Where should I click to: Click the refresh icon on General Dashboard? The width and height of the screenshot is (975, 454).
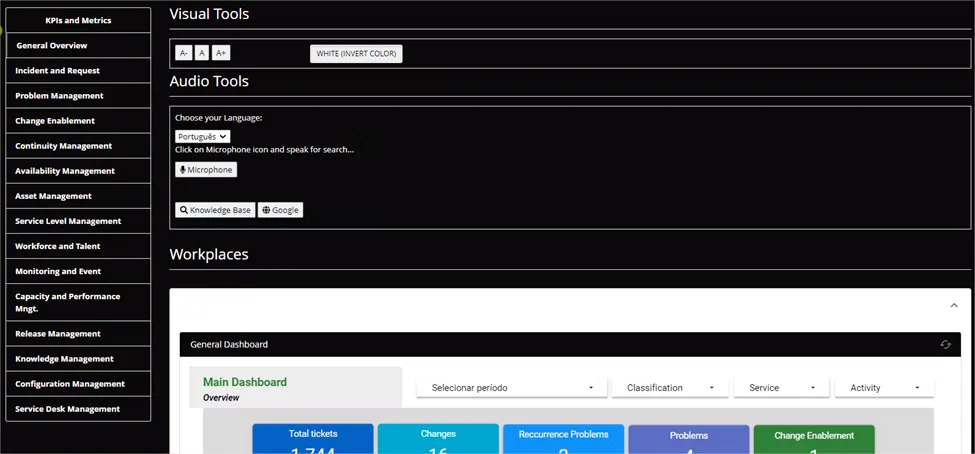tap(945, 345)
